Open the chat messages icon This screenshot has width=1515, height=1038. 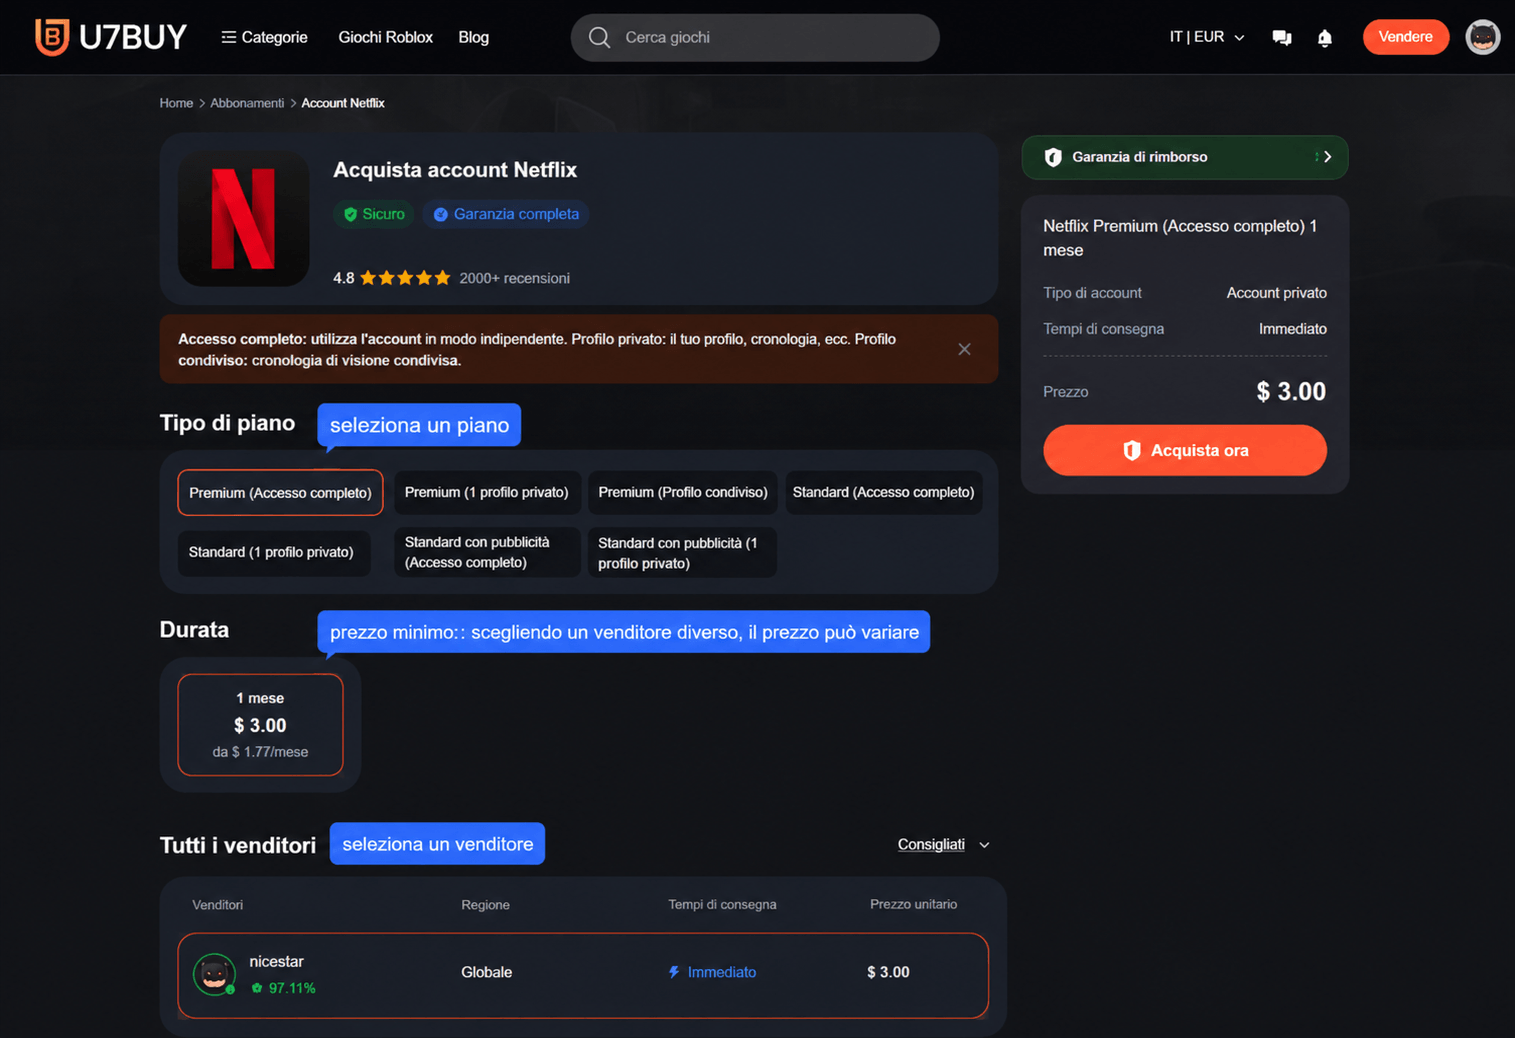[x=1281, y=38]
